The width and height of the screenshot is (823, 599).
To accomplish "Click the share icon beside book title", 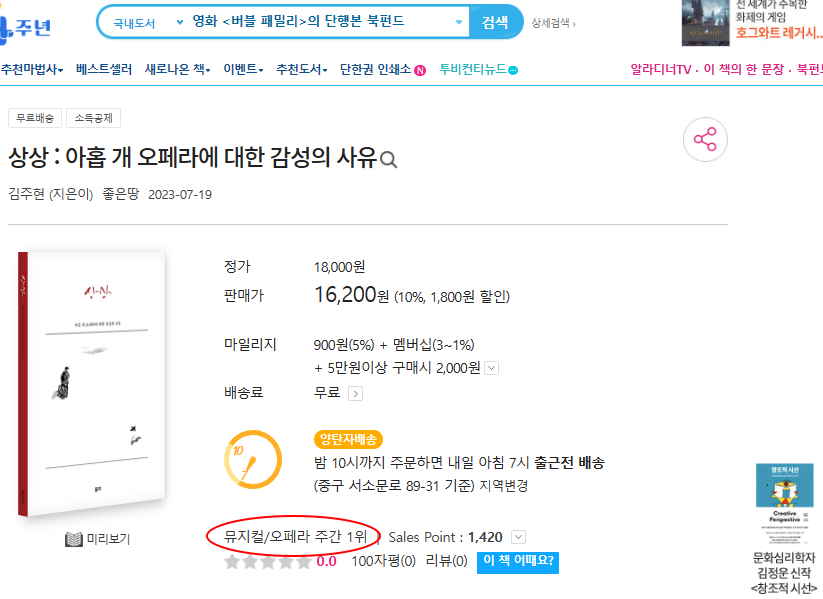I will click(x=705, y=140).
